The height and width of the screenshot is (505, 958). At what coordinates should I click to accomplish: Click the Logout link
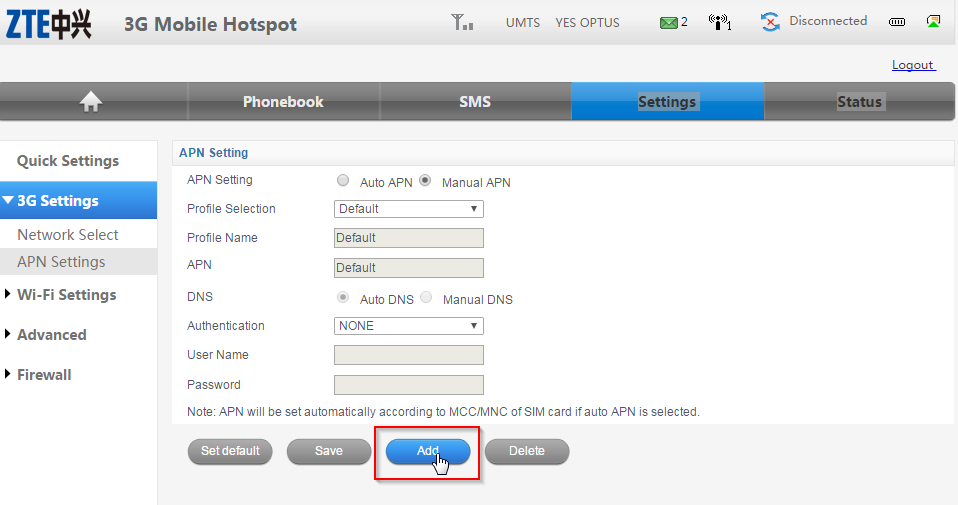(x=912, y=65)
